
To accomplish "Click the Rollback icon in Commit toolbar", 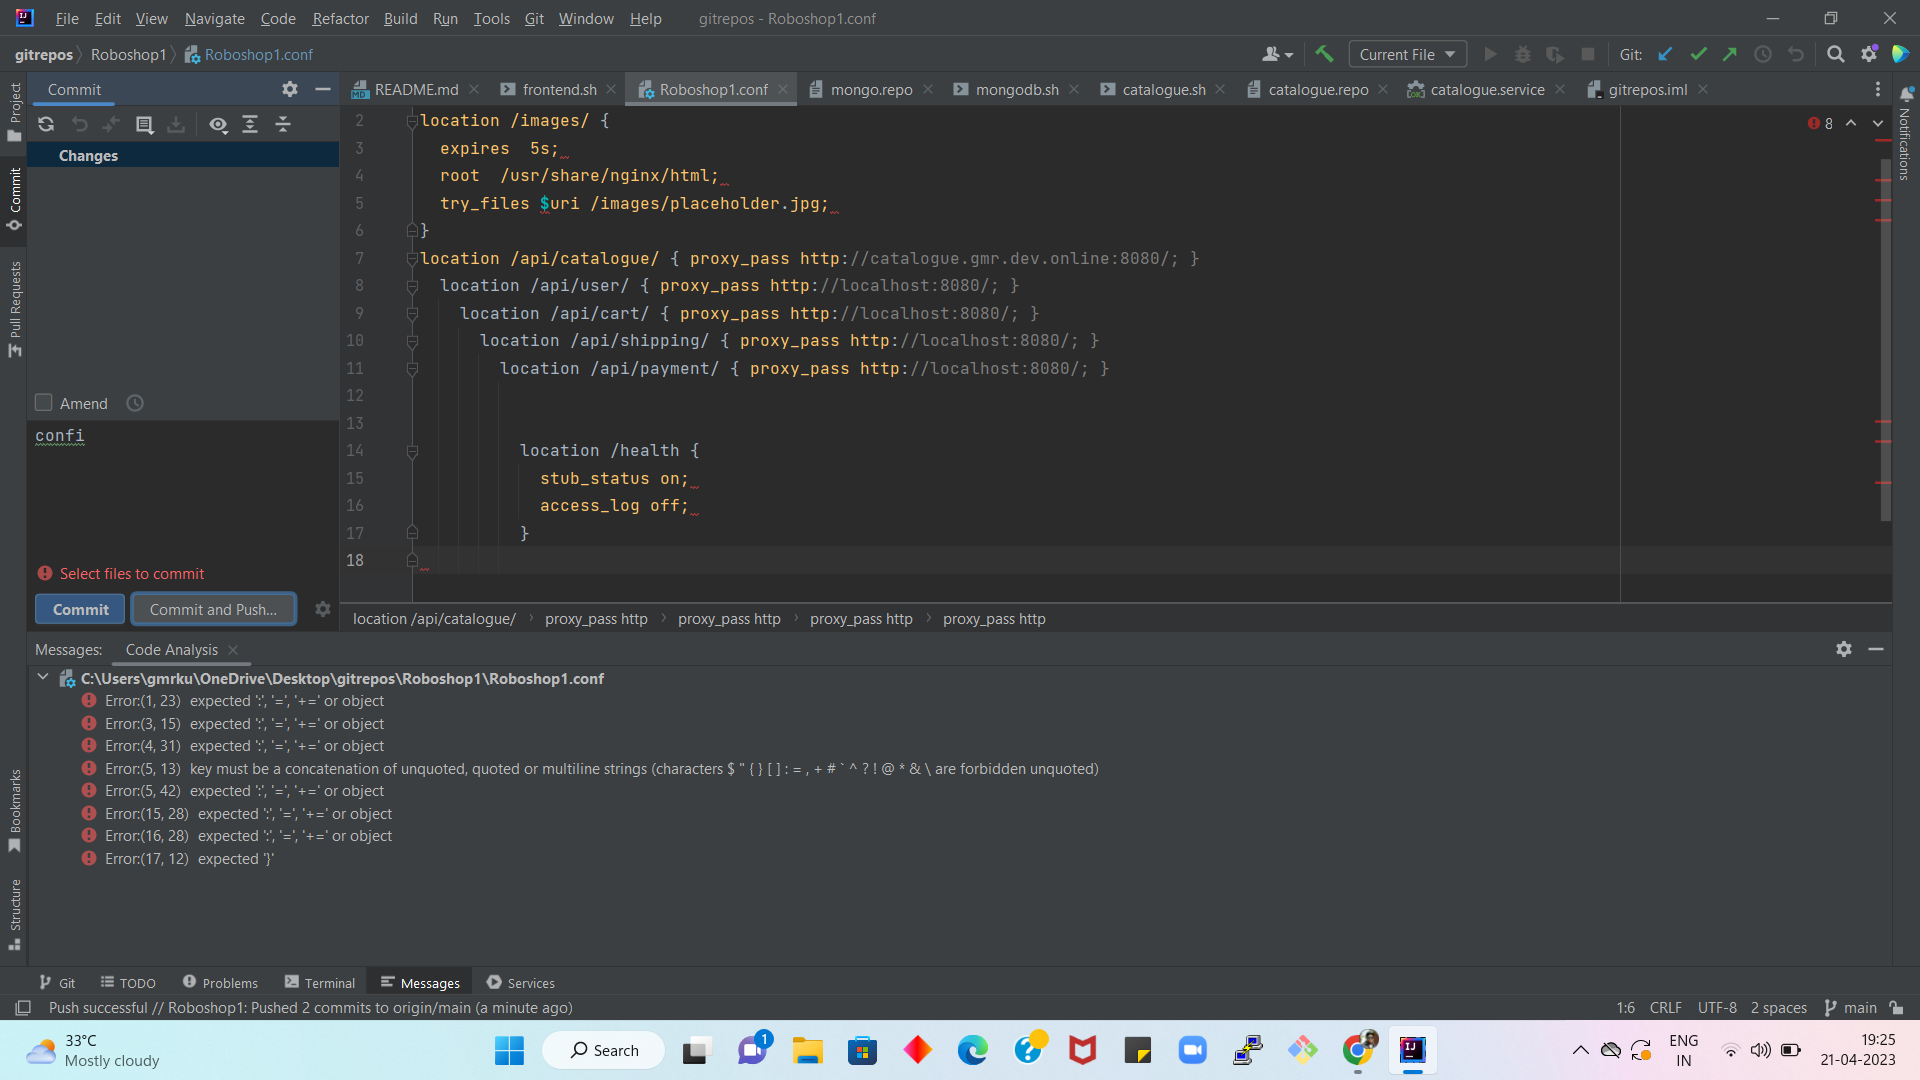I will [x=79, y=125].
